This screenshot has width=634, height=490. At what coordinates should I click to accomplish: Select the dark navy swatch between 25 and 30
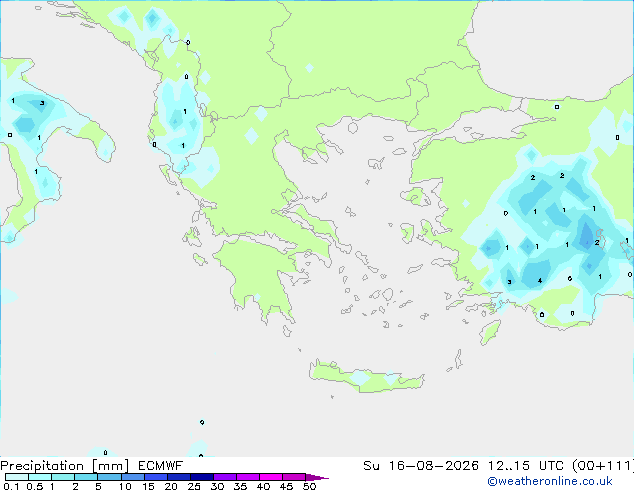202,477
